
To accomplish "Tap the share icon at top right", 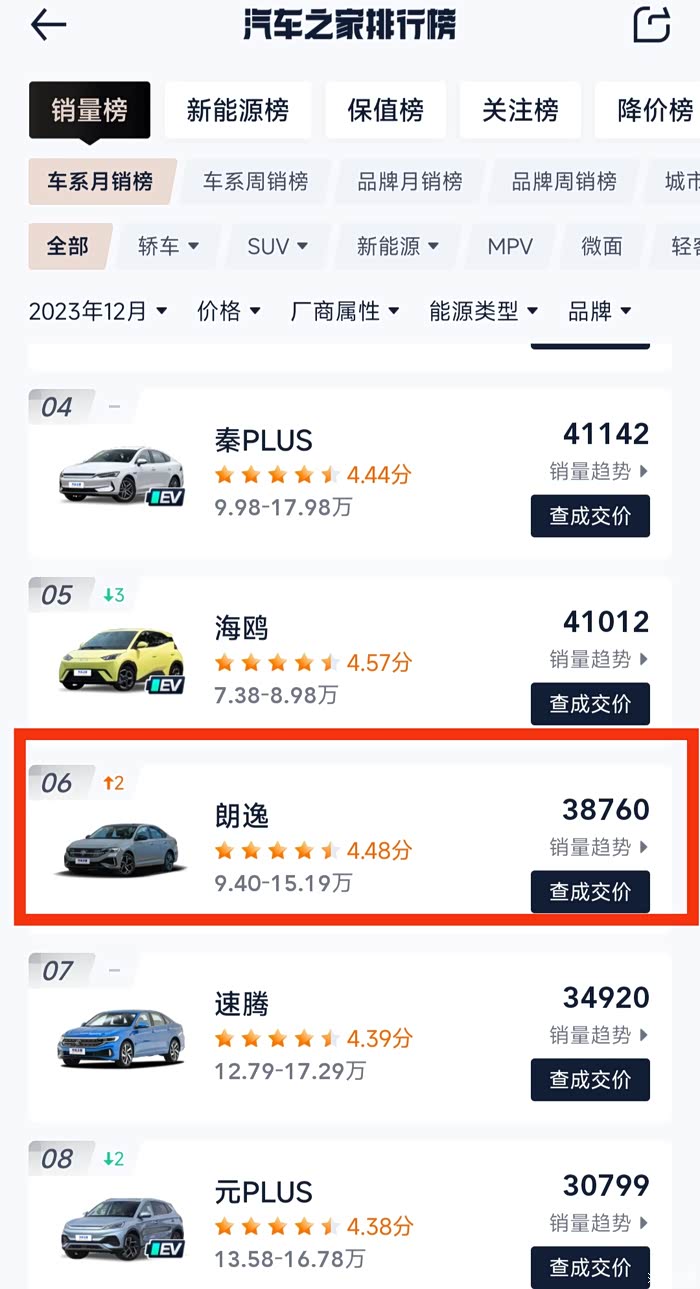I will click(651, 25).
